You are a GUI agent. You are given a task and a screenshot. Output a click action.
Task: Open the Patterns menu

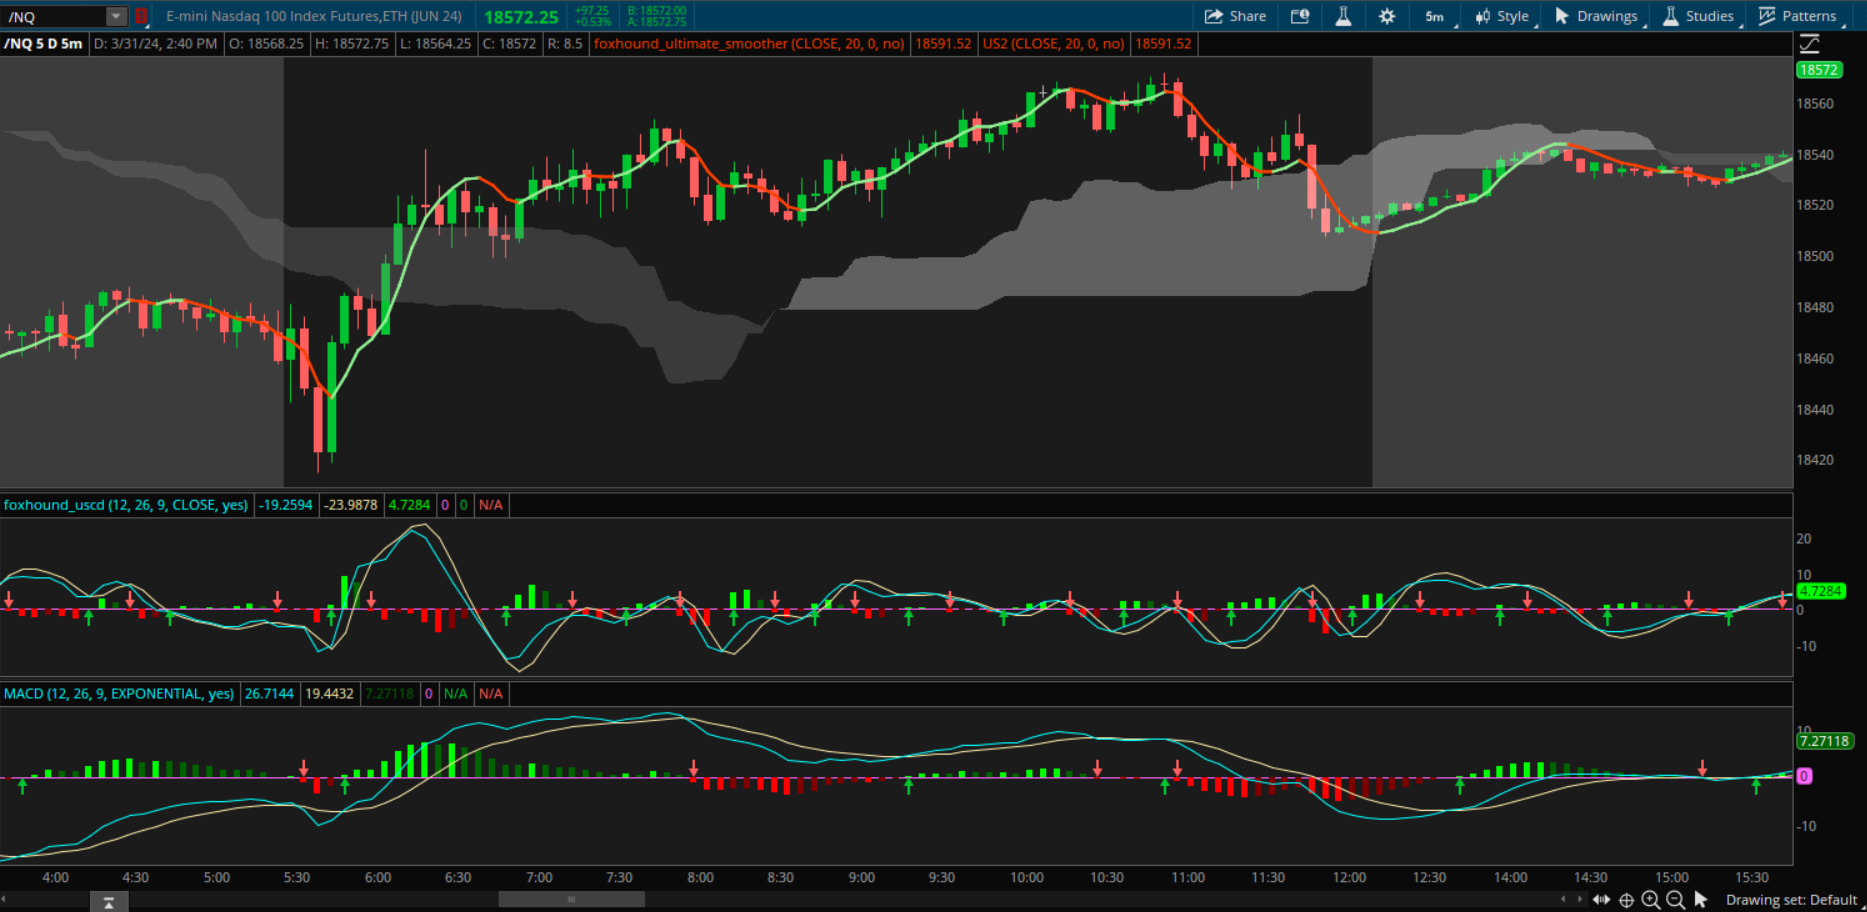[x=1798, y=16]
